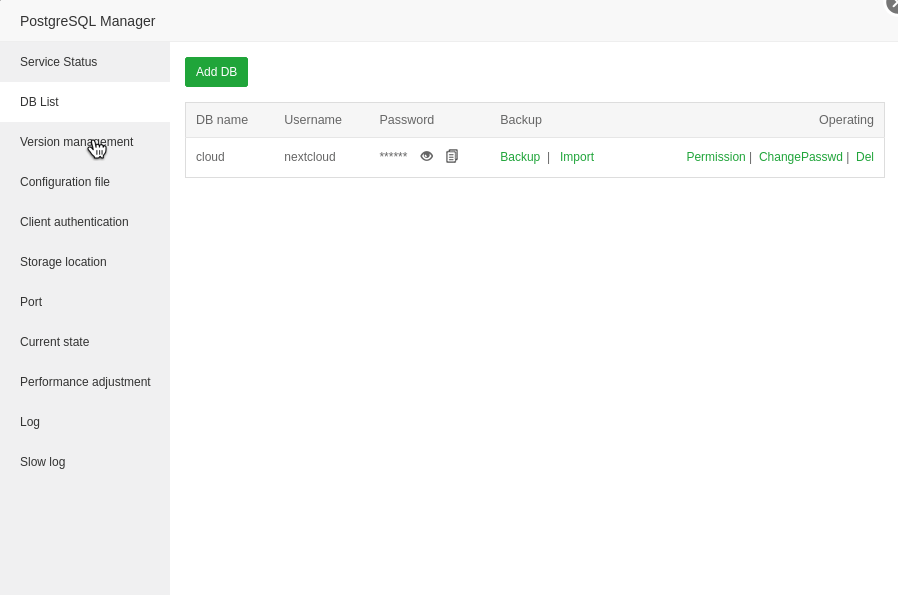Viewport: 898px width, 595px height.
Task: View the Current state page
Action: click(85, 342)
